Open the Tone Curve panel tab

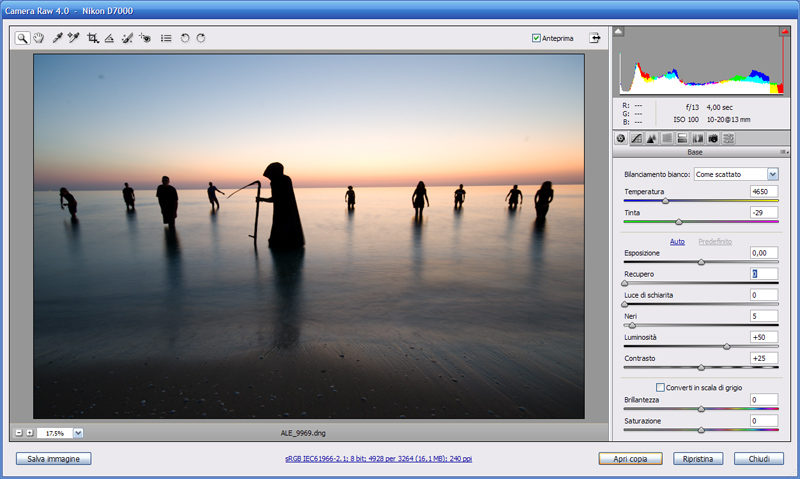click(636, 138)
